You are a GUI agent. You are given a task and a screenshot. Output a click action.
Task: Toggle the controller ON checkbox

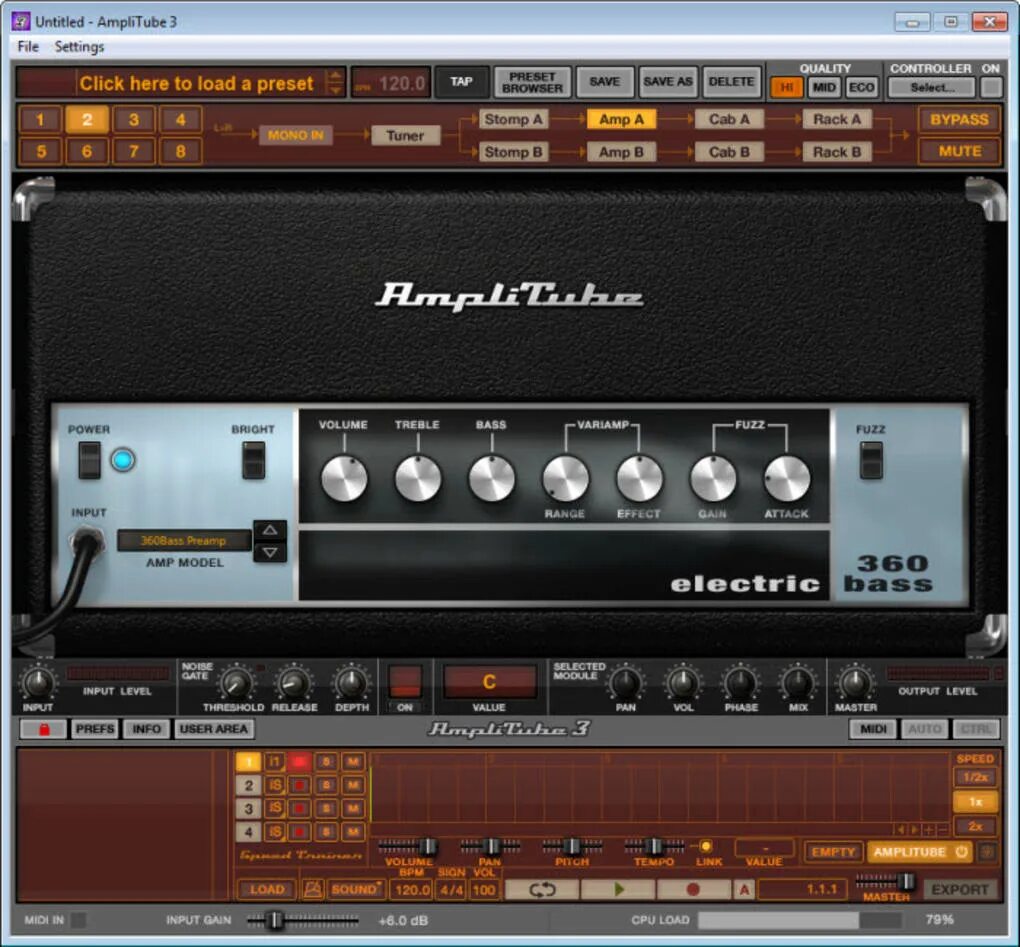tap(991, 87)
